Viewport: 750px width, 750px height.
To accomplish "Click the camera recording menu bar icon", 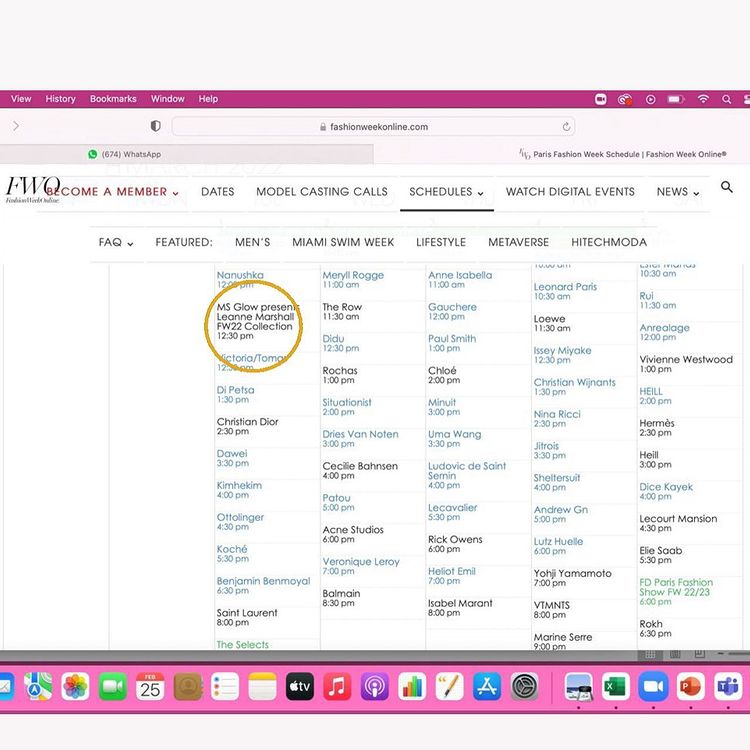I will (601, 99).
